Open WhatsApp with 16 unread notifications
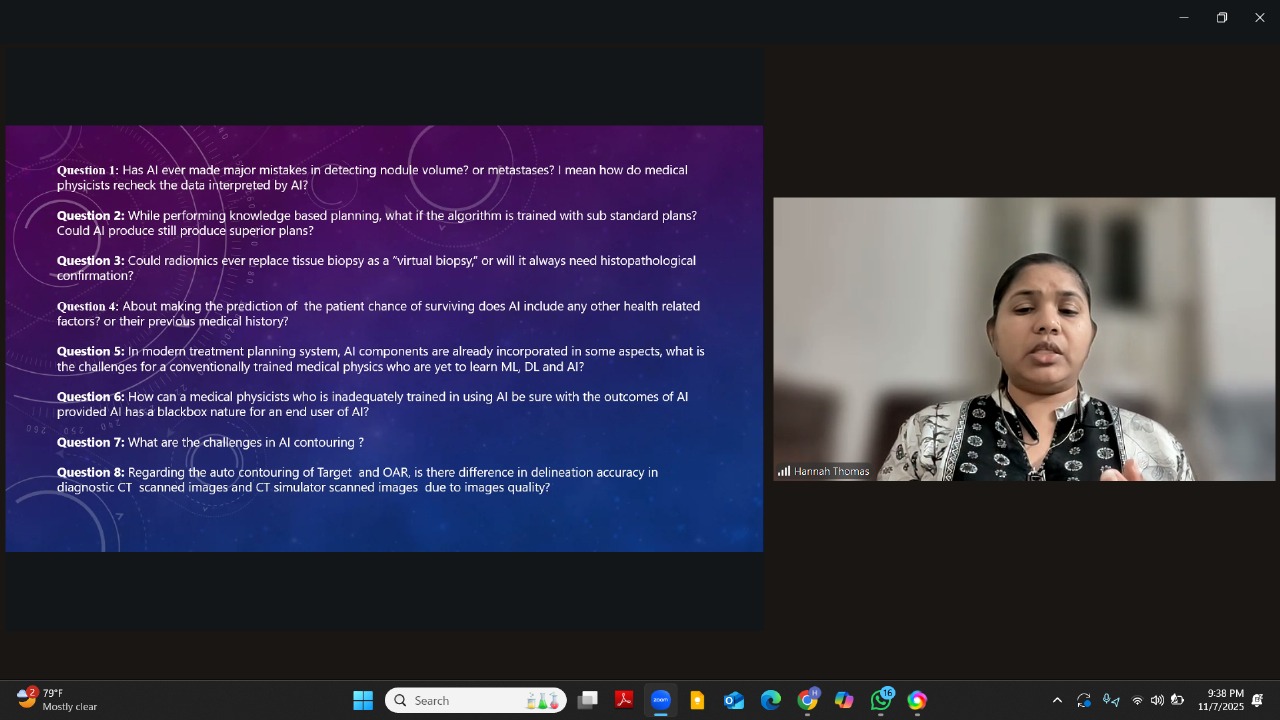 881,700
